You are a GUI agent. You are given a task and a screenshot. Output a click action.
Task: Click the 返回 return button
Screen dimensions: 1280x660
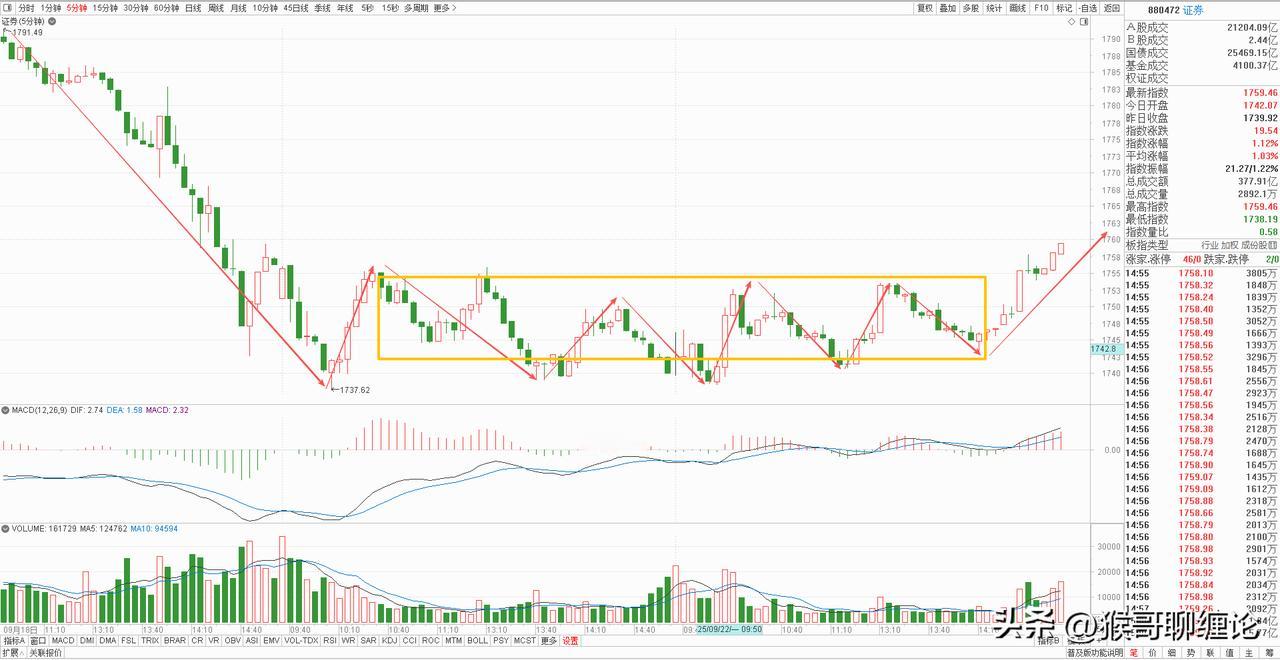(x=1112, y=8)
